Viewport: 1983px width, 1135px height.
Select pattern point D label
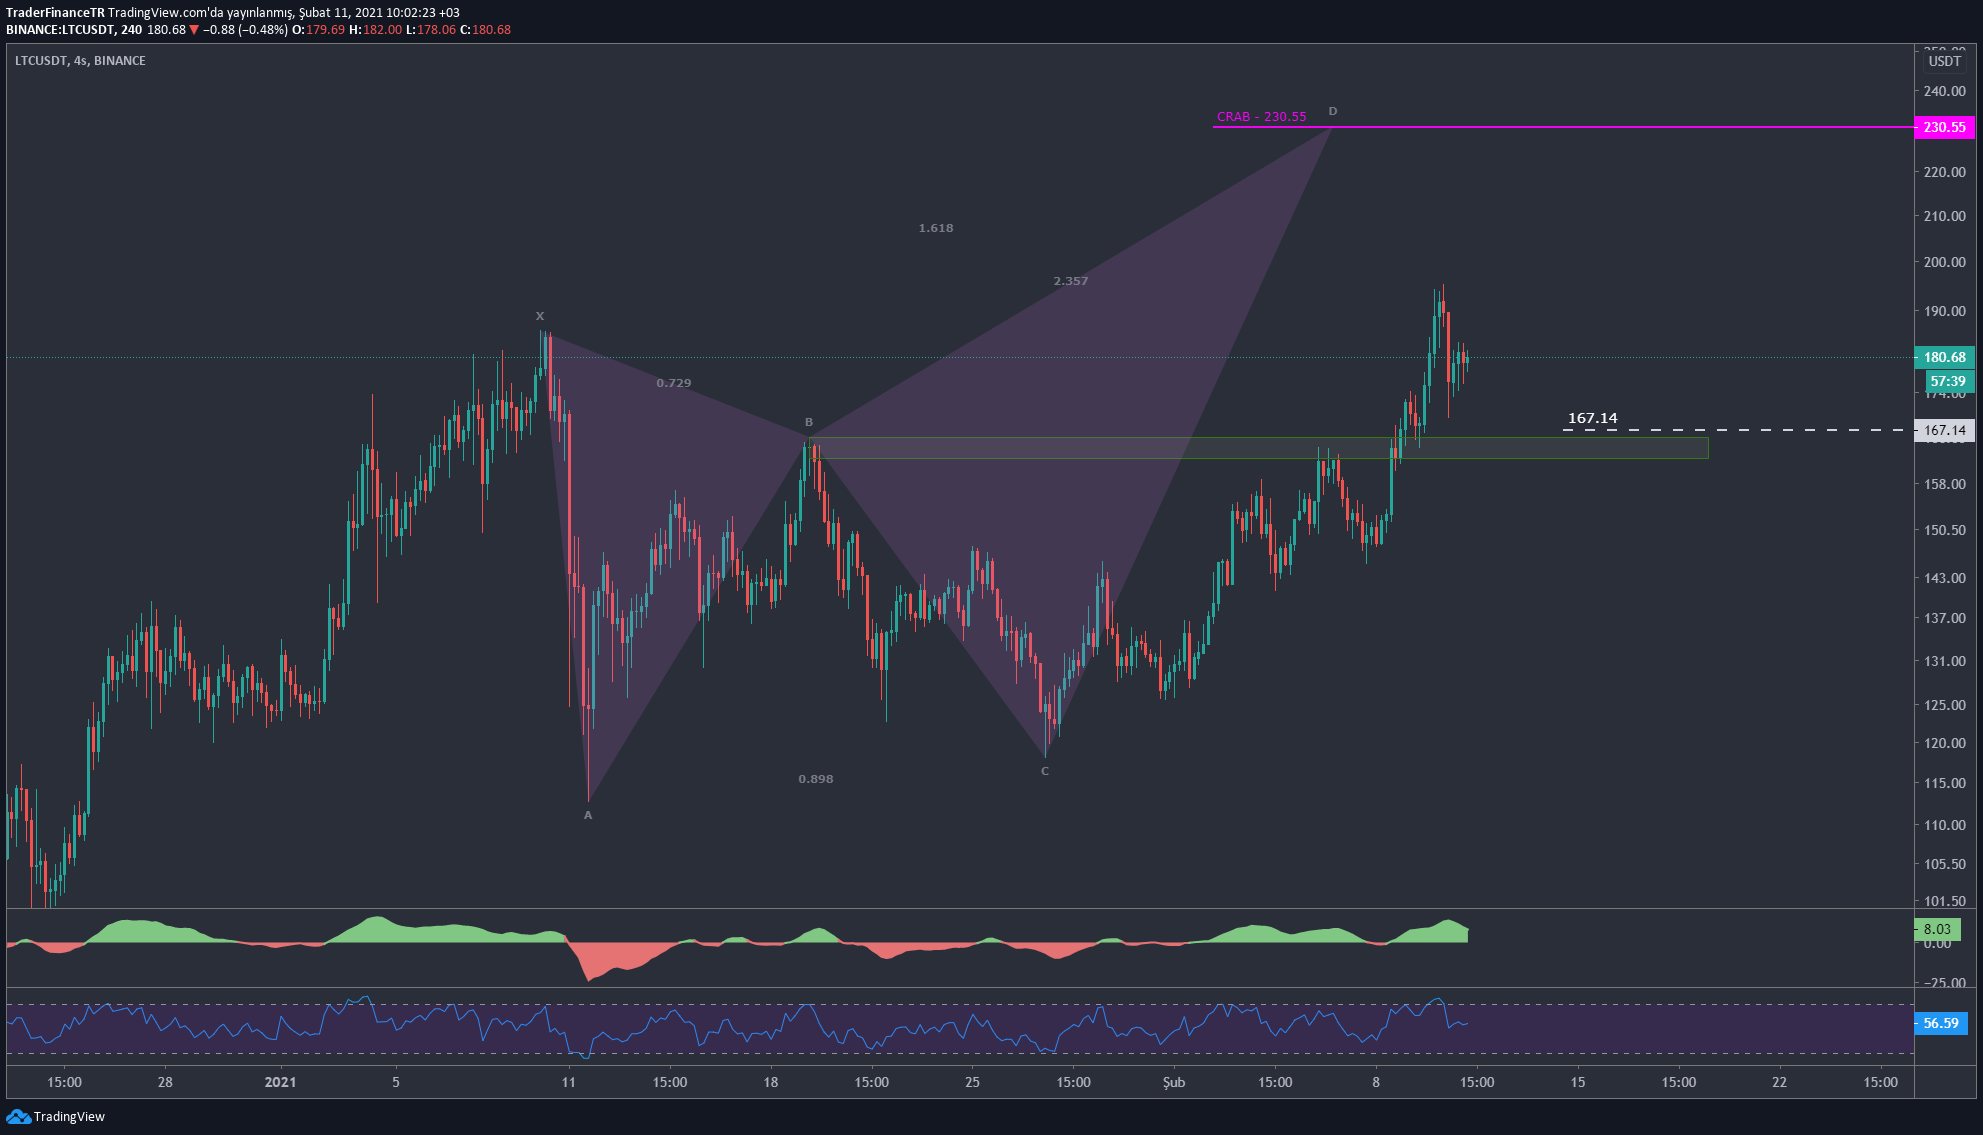[x=1333, y=111]
